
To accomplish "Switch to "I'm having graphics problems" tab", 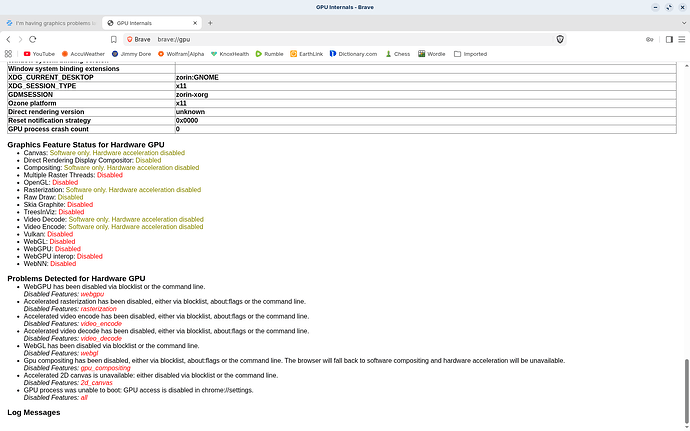I will (x=51, y=23).
